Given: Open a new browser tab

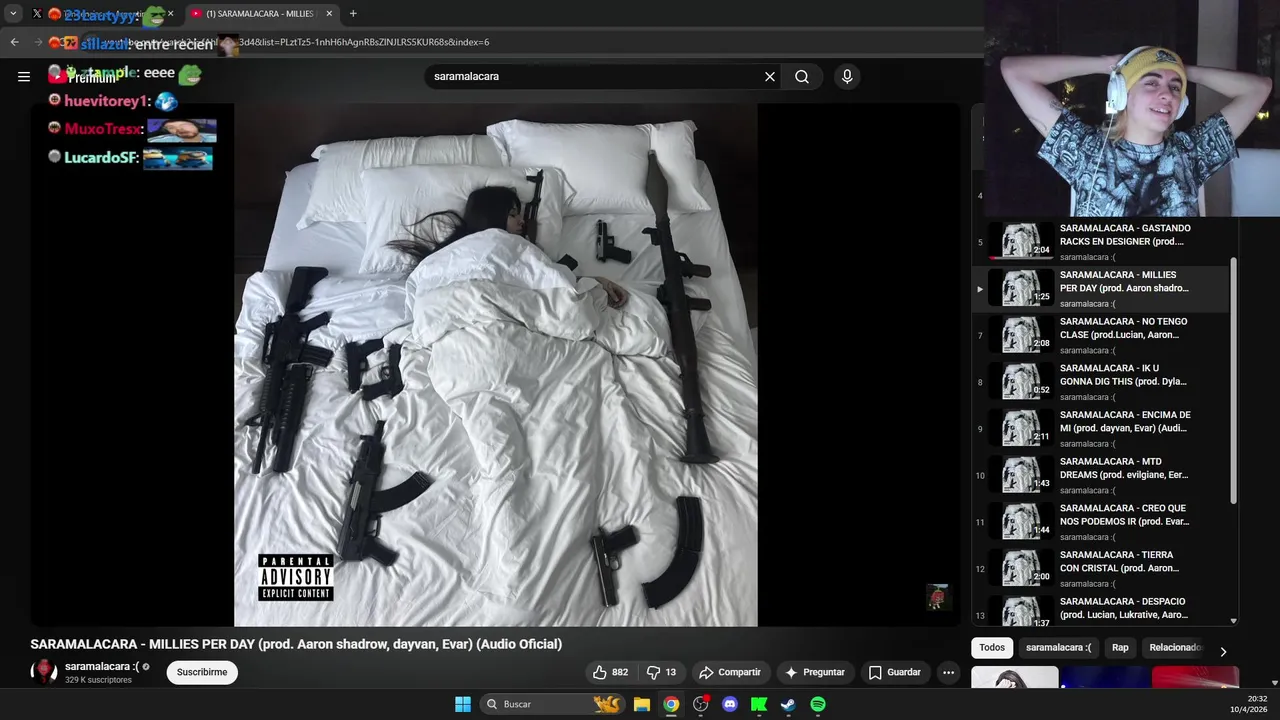Looking at the screenshot, I should click(x=353, y=14).
